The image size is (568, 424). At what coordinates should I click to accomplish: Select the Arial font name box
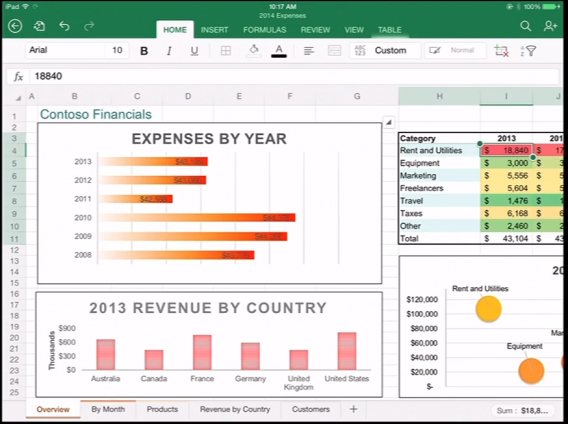(x=65, y=50)
